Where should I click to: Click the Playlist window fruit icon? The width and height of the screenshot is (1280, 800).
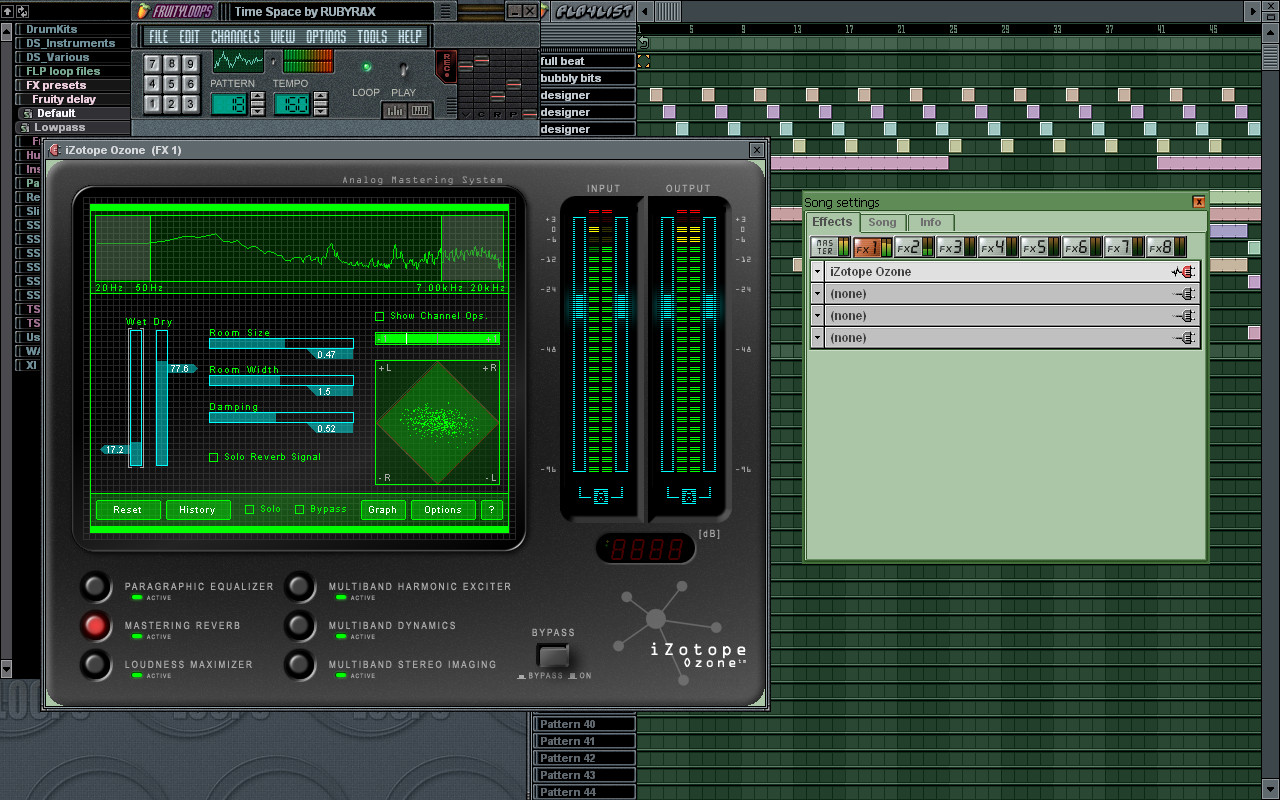click(x=545, y=11)
